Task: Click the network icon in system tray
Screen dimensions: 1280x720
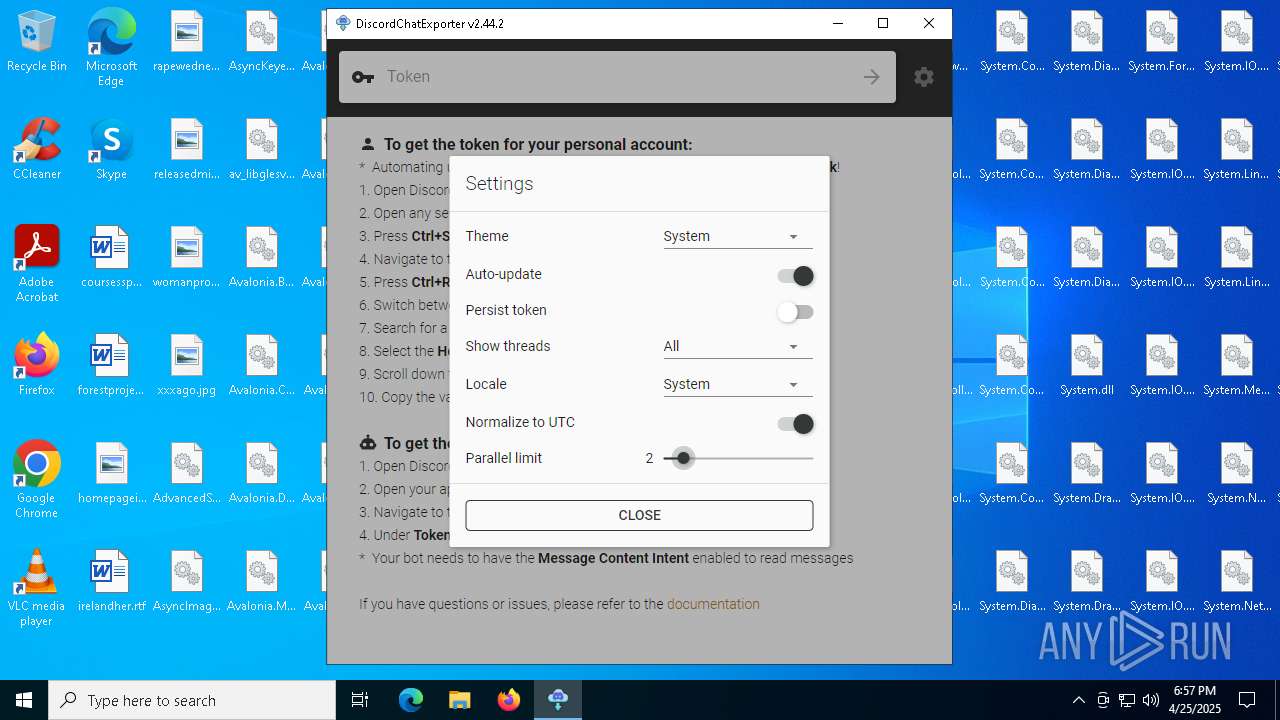Action: click(x=1127, y=700)
